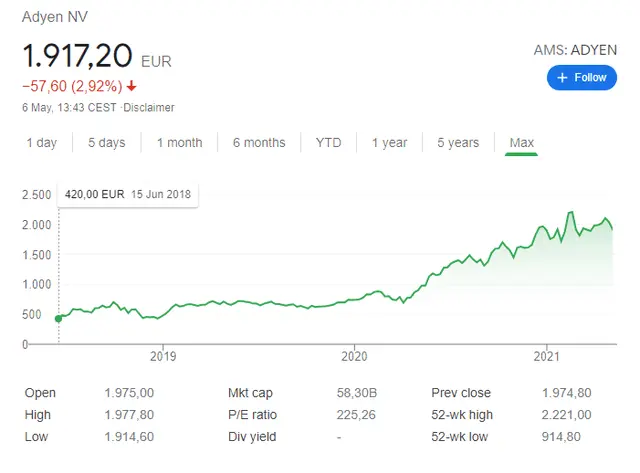Click the green data point on chart

tap(58, 318)
